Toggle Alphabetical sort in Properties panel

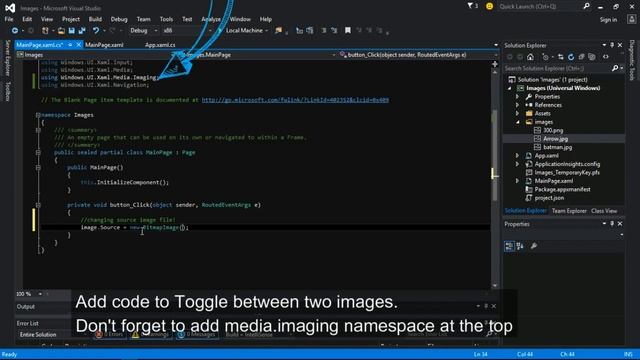(x=520, y=246)
